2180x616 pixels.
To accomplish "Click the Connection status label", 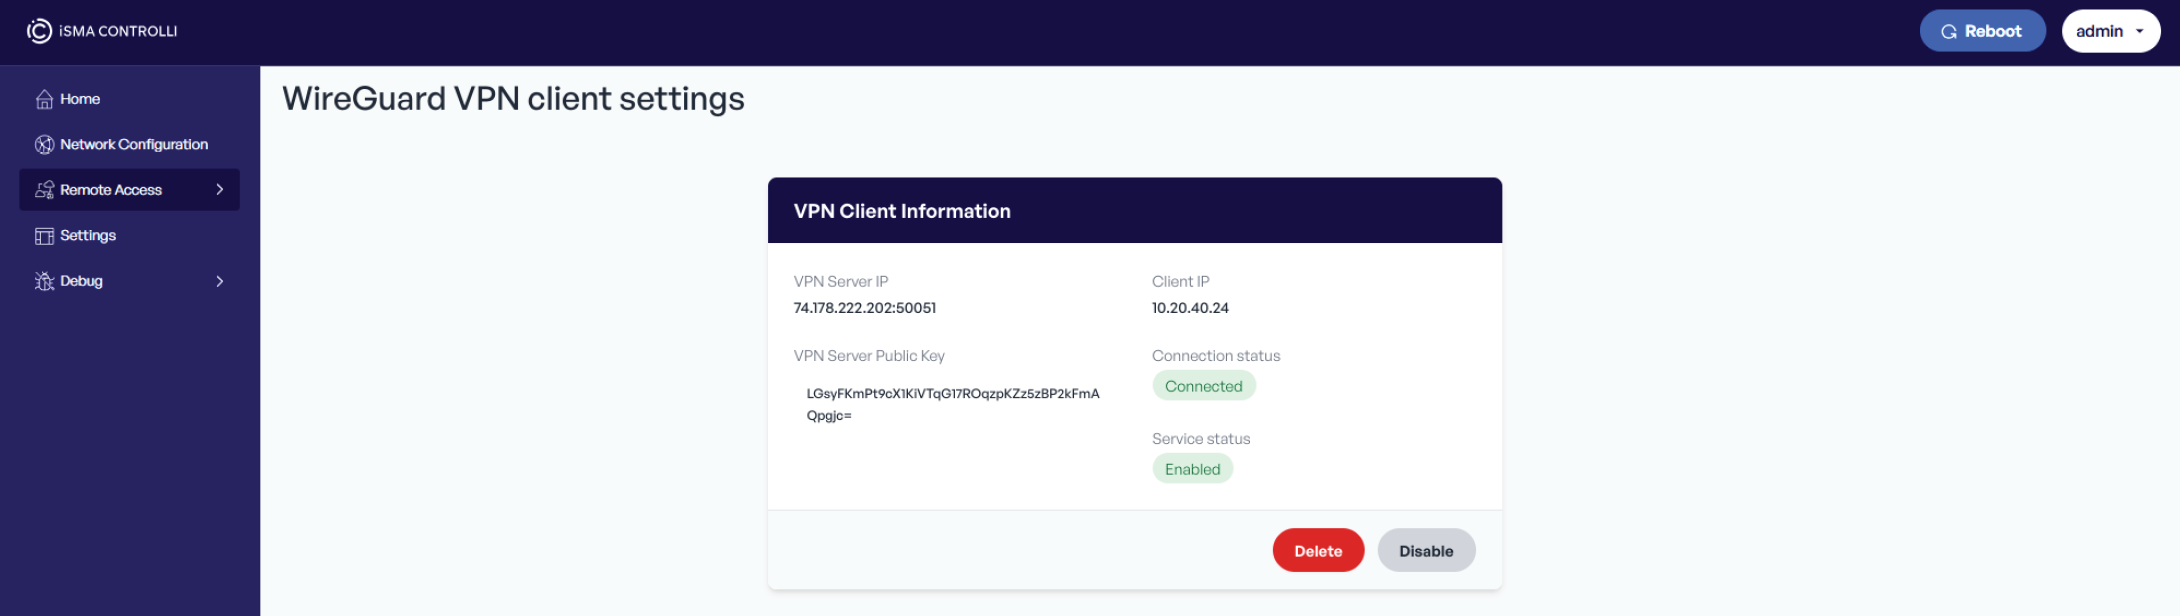I will (1216, 356).
